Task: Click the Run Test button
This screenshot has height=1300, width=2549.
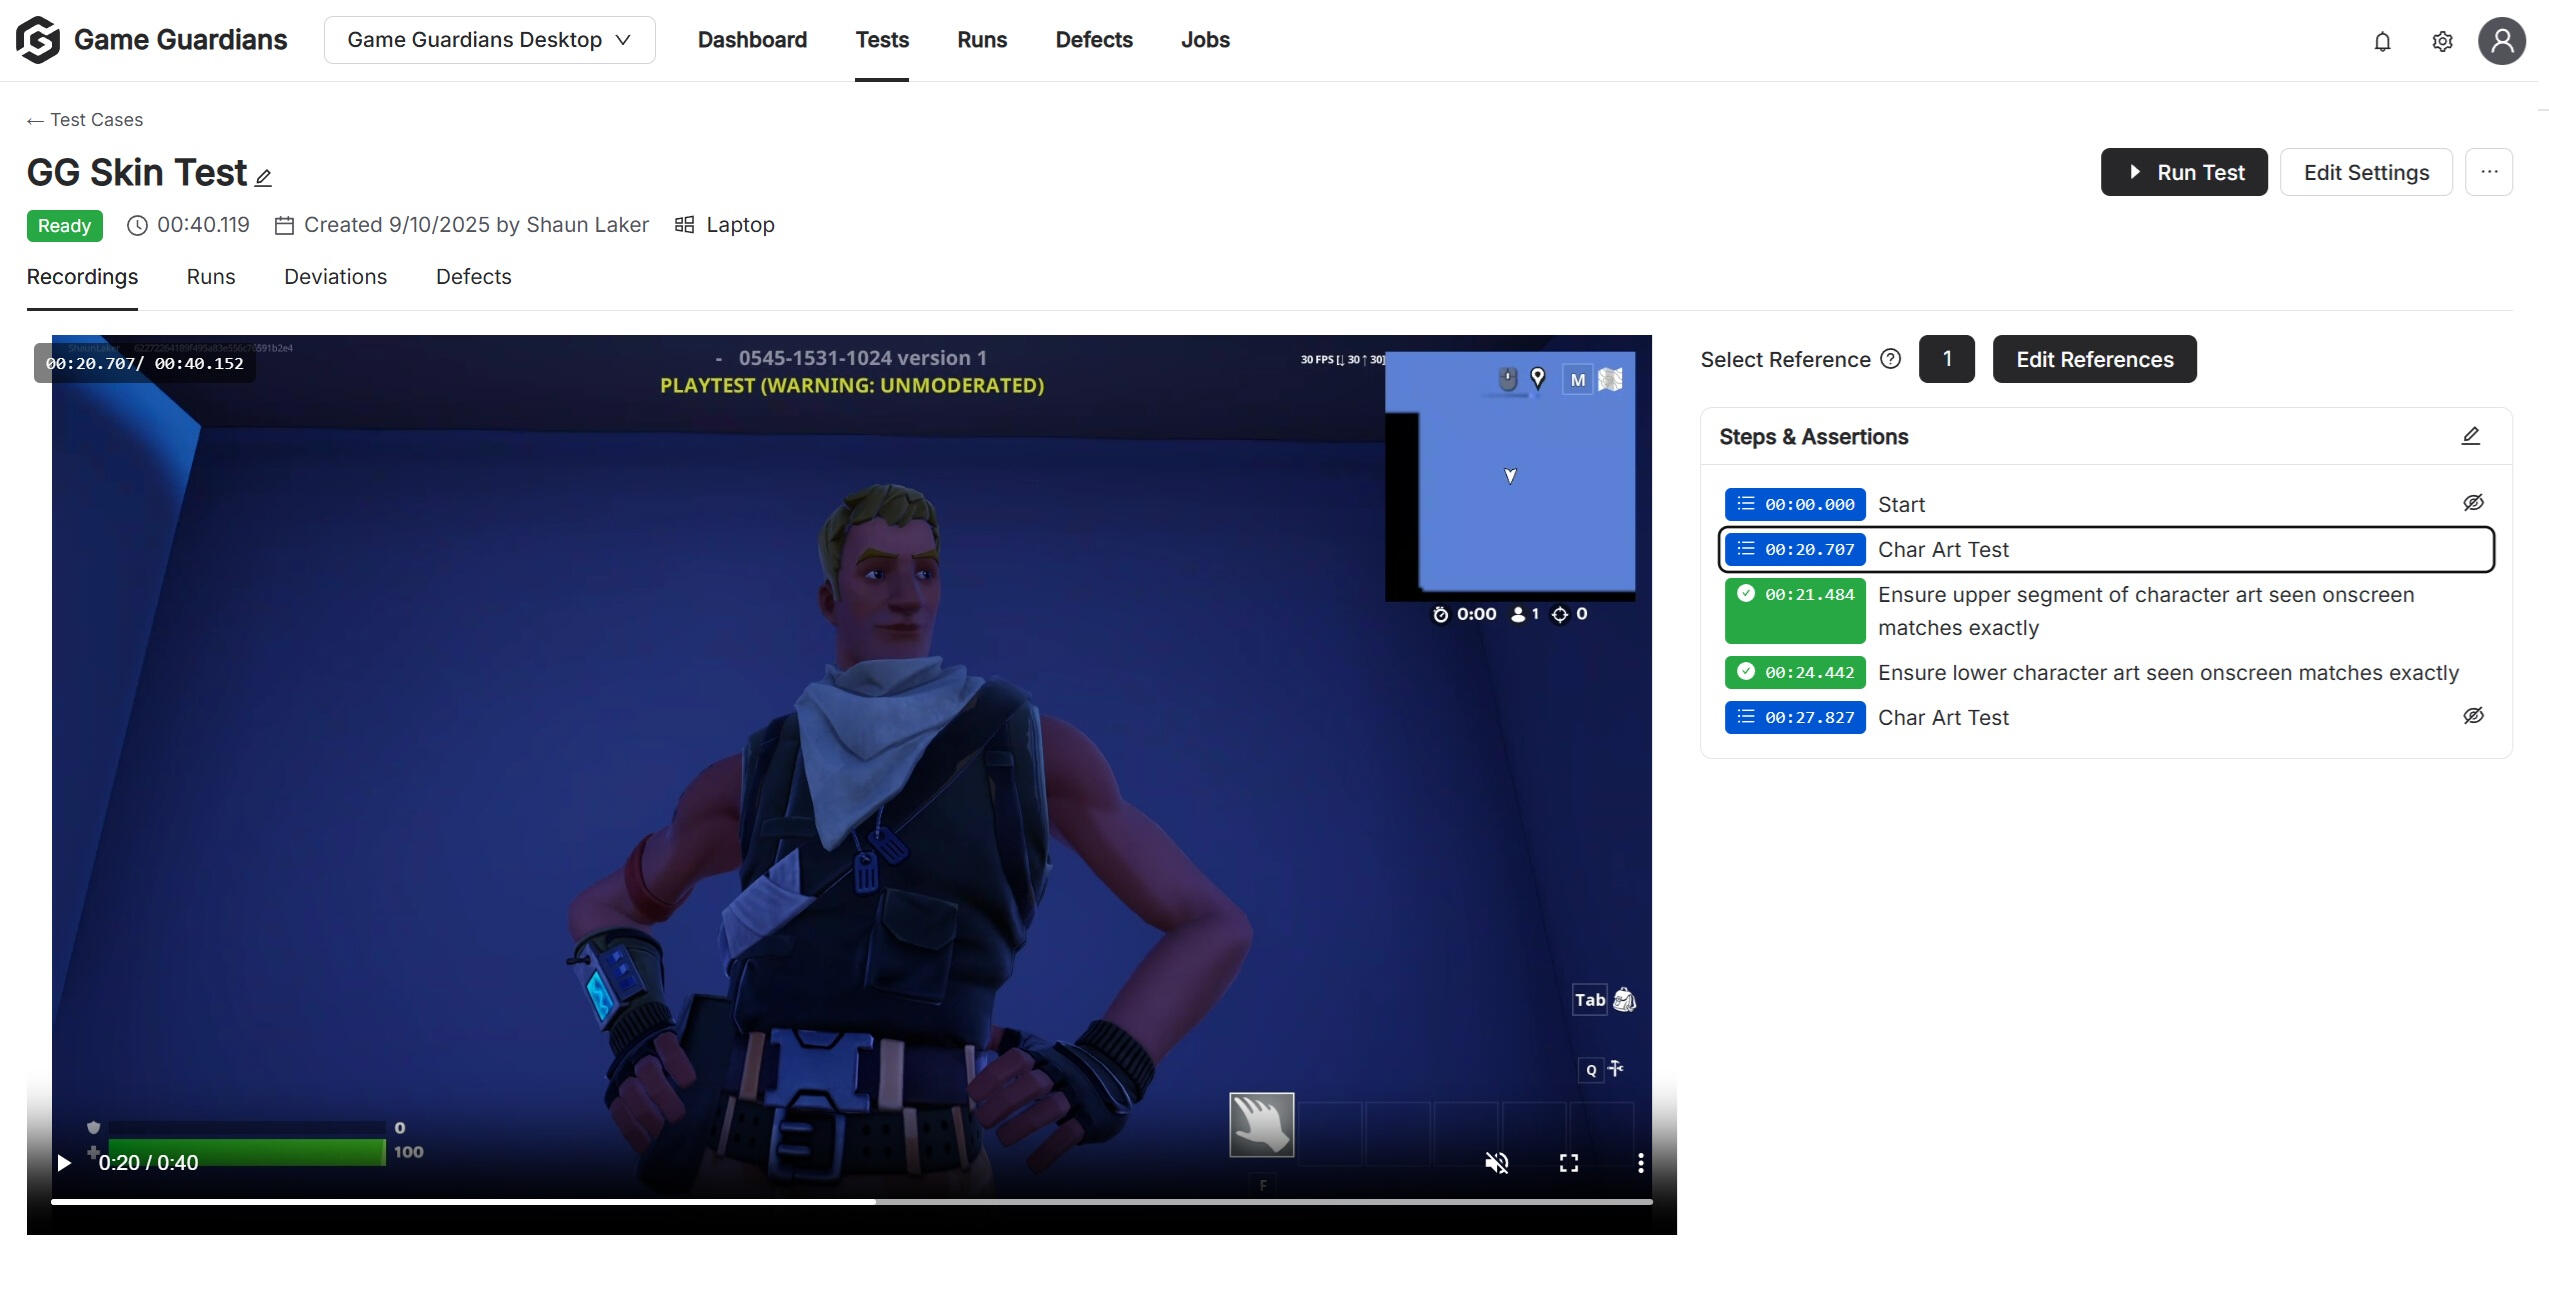Action: [2184, 172]
